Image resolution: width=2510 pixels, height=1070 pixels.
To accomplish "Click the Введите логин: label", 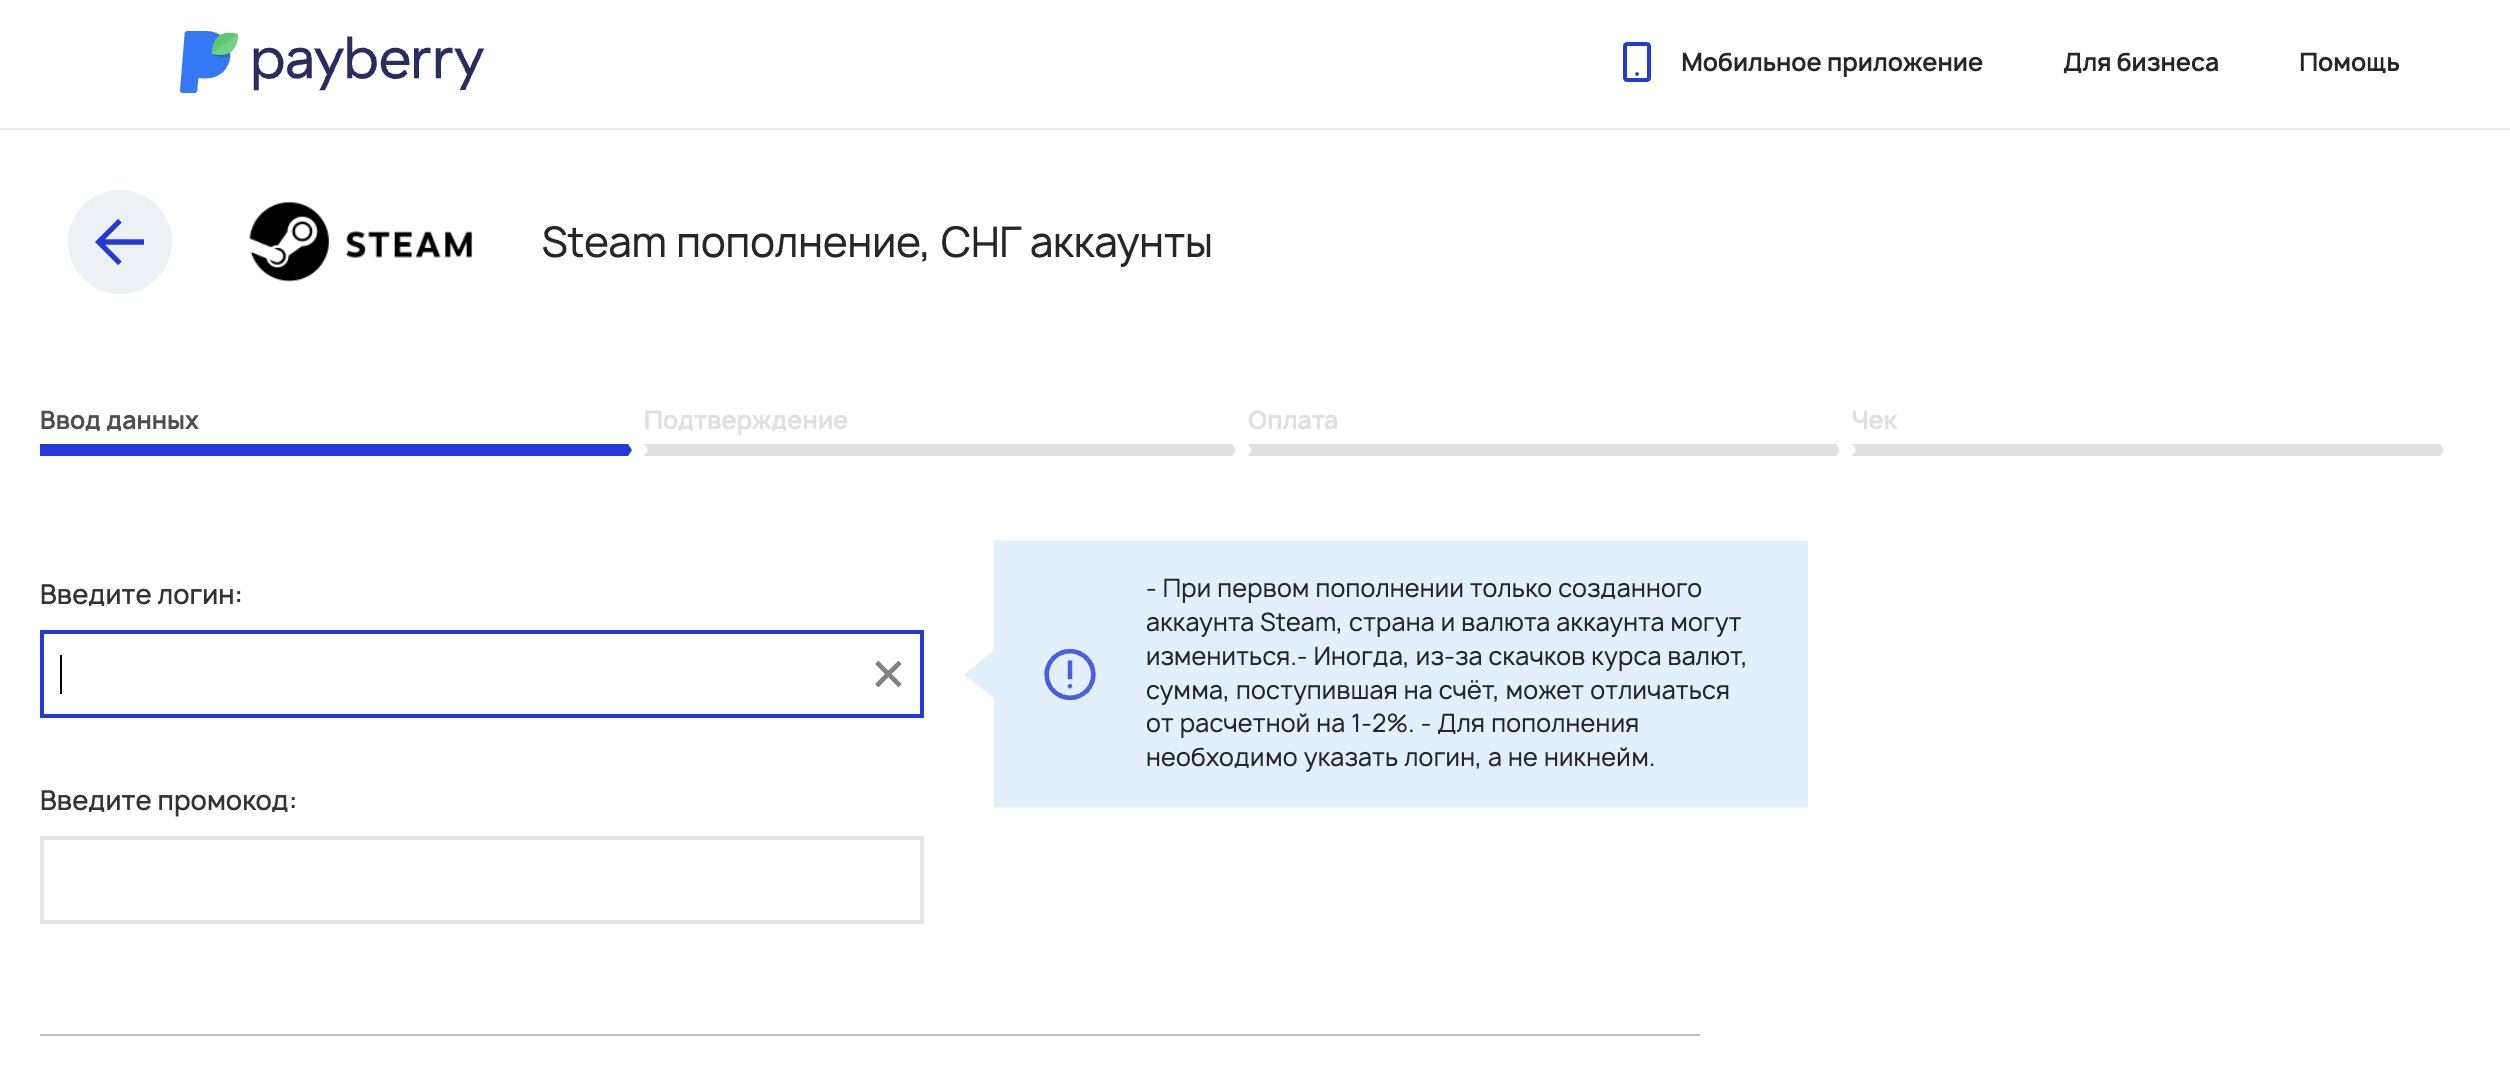I will (141, 595).
